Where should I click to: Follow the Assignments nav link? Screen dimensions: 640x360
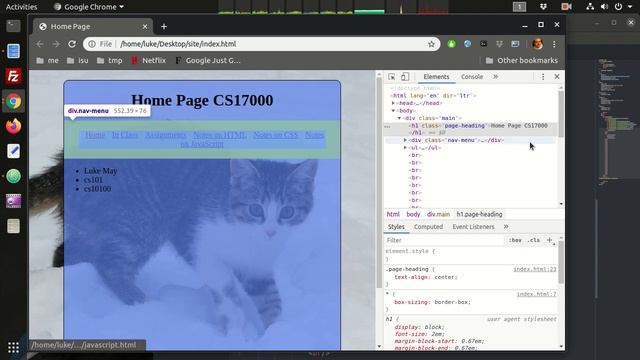coord(165,135)
